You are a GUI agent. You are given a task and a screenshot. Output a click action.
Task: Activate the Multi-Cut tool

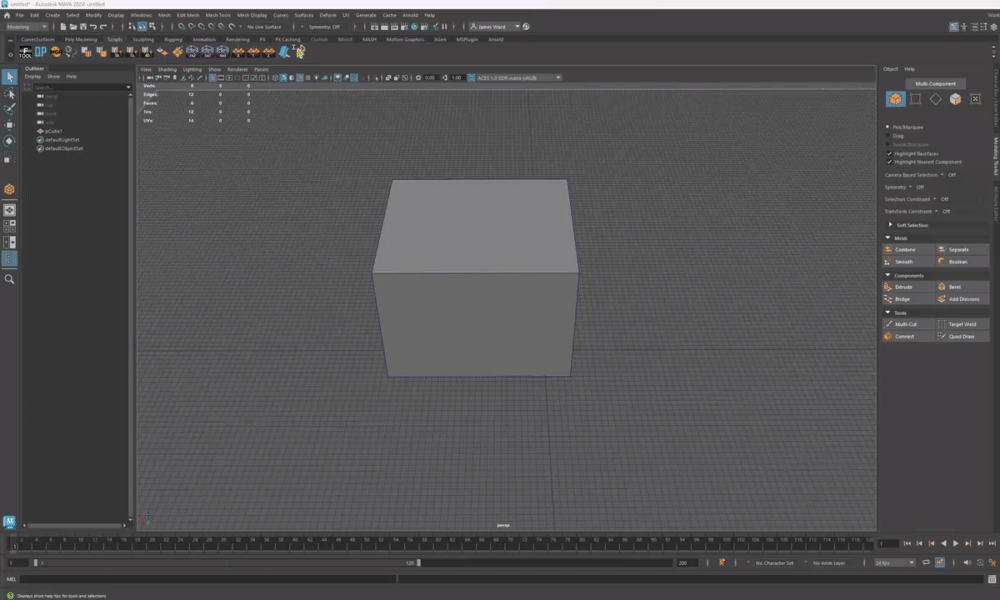[x=908, y=324]
